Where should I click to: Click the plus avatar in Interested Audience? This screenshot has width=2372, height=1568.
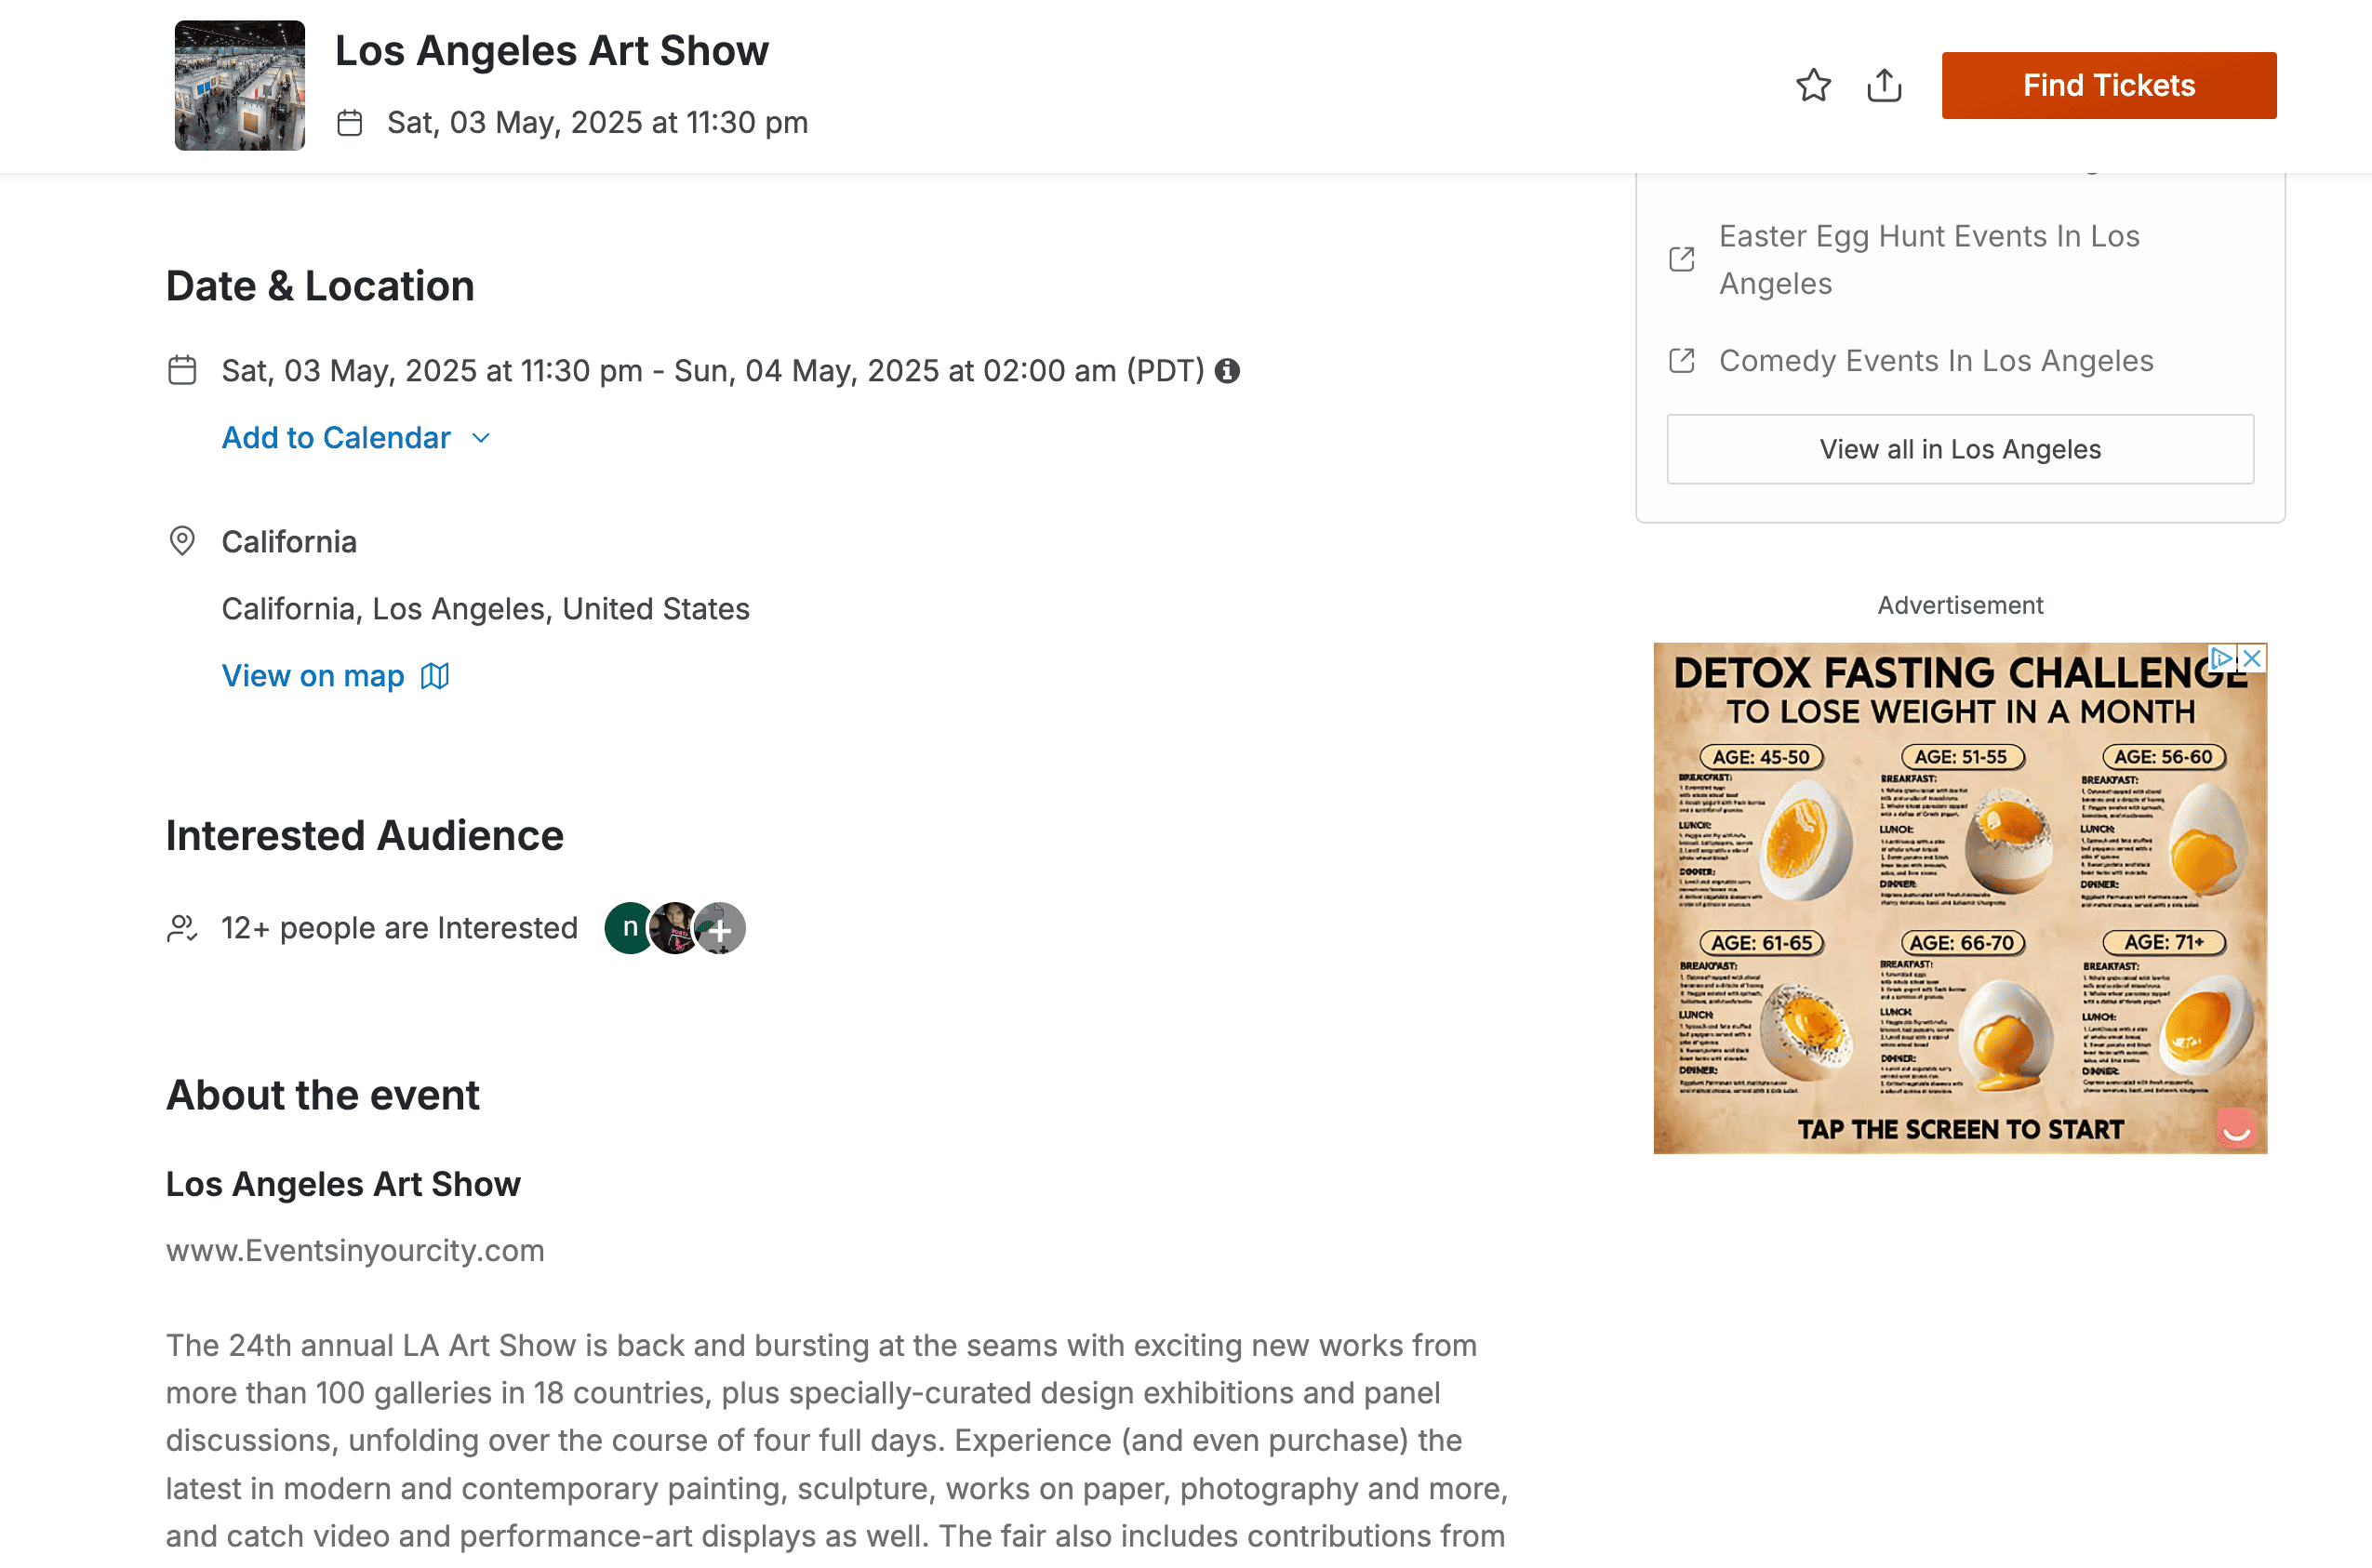[x=720, y=929]
